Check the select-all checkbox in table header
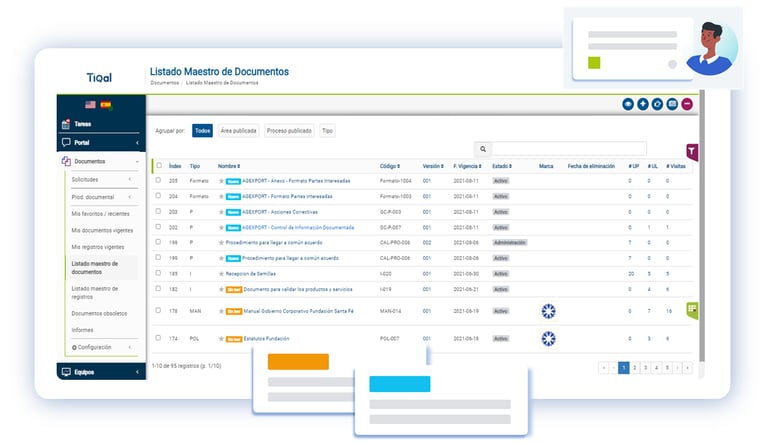768x443 pixels. click(x=158, y=166)
